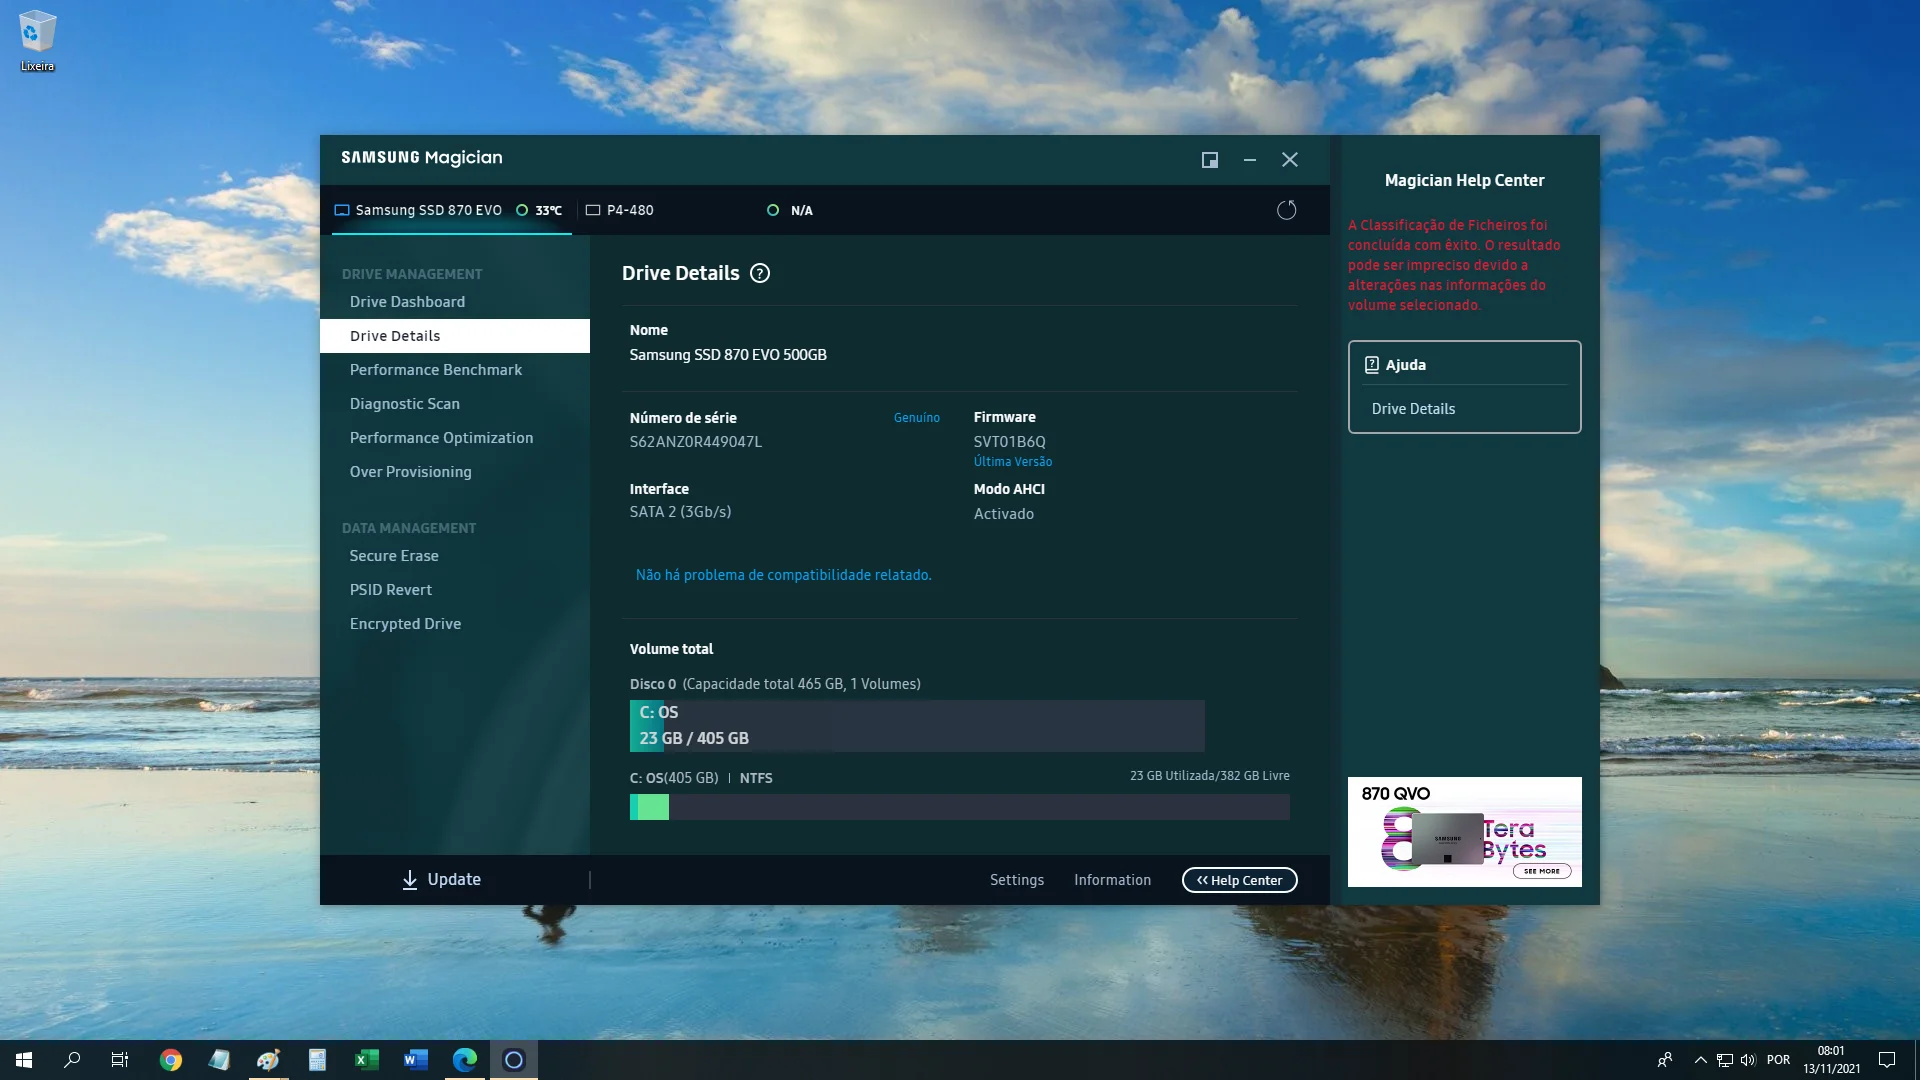Collapse the Help Center panel button
Screen dimensions: 1920x1080
pyautogui.click(x=1239, y=880)
